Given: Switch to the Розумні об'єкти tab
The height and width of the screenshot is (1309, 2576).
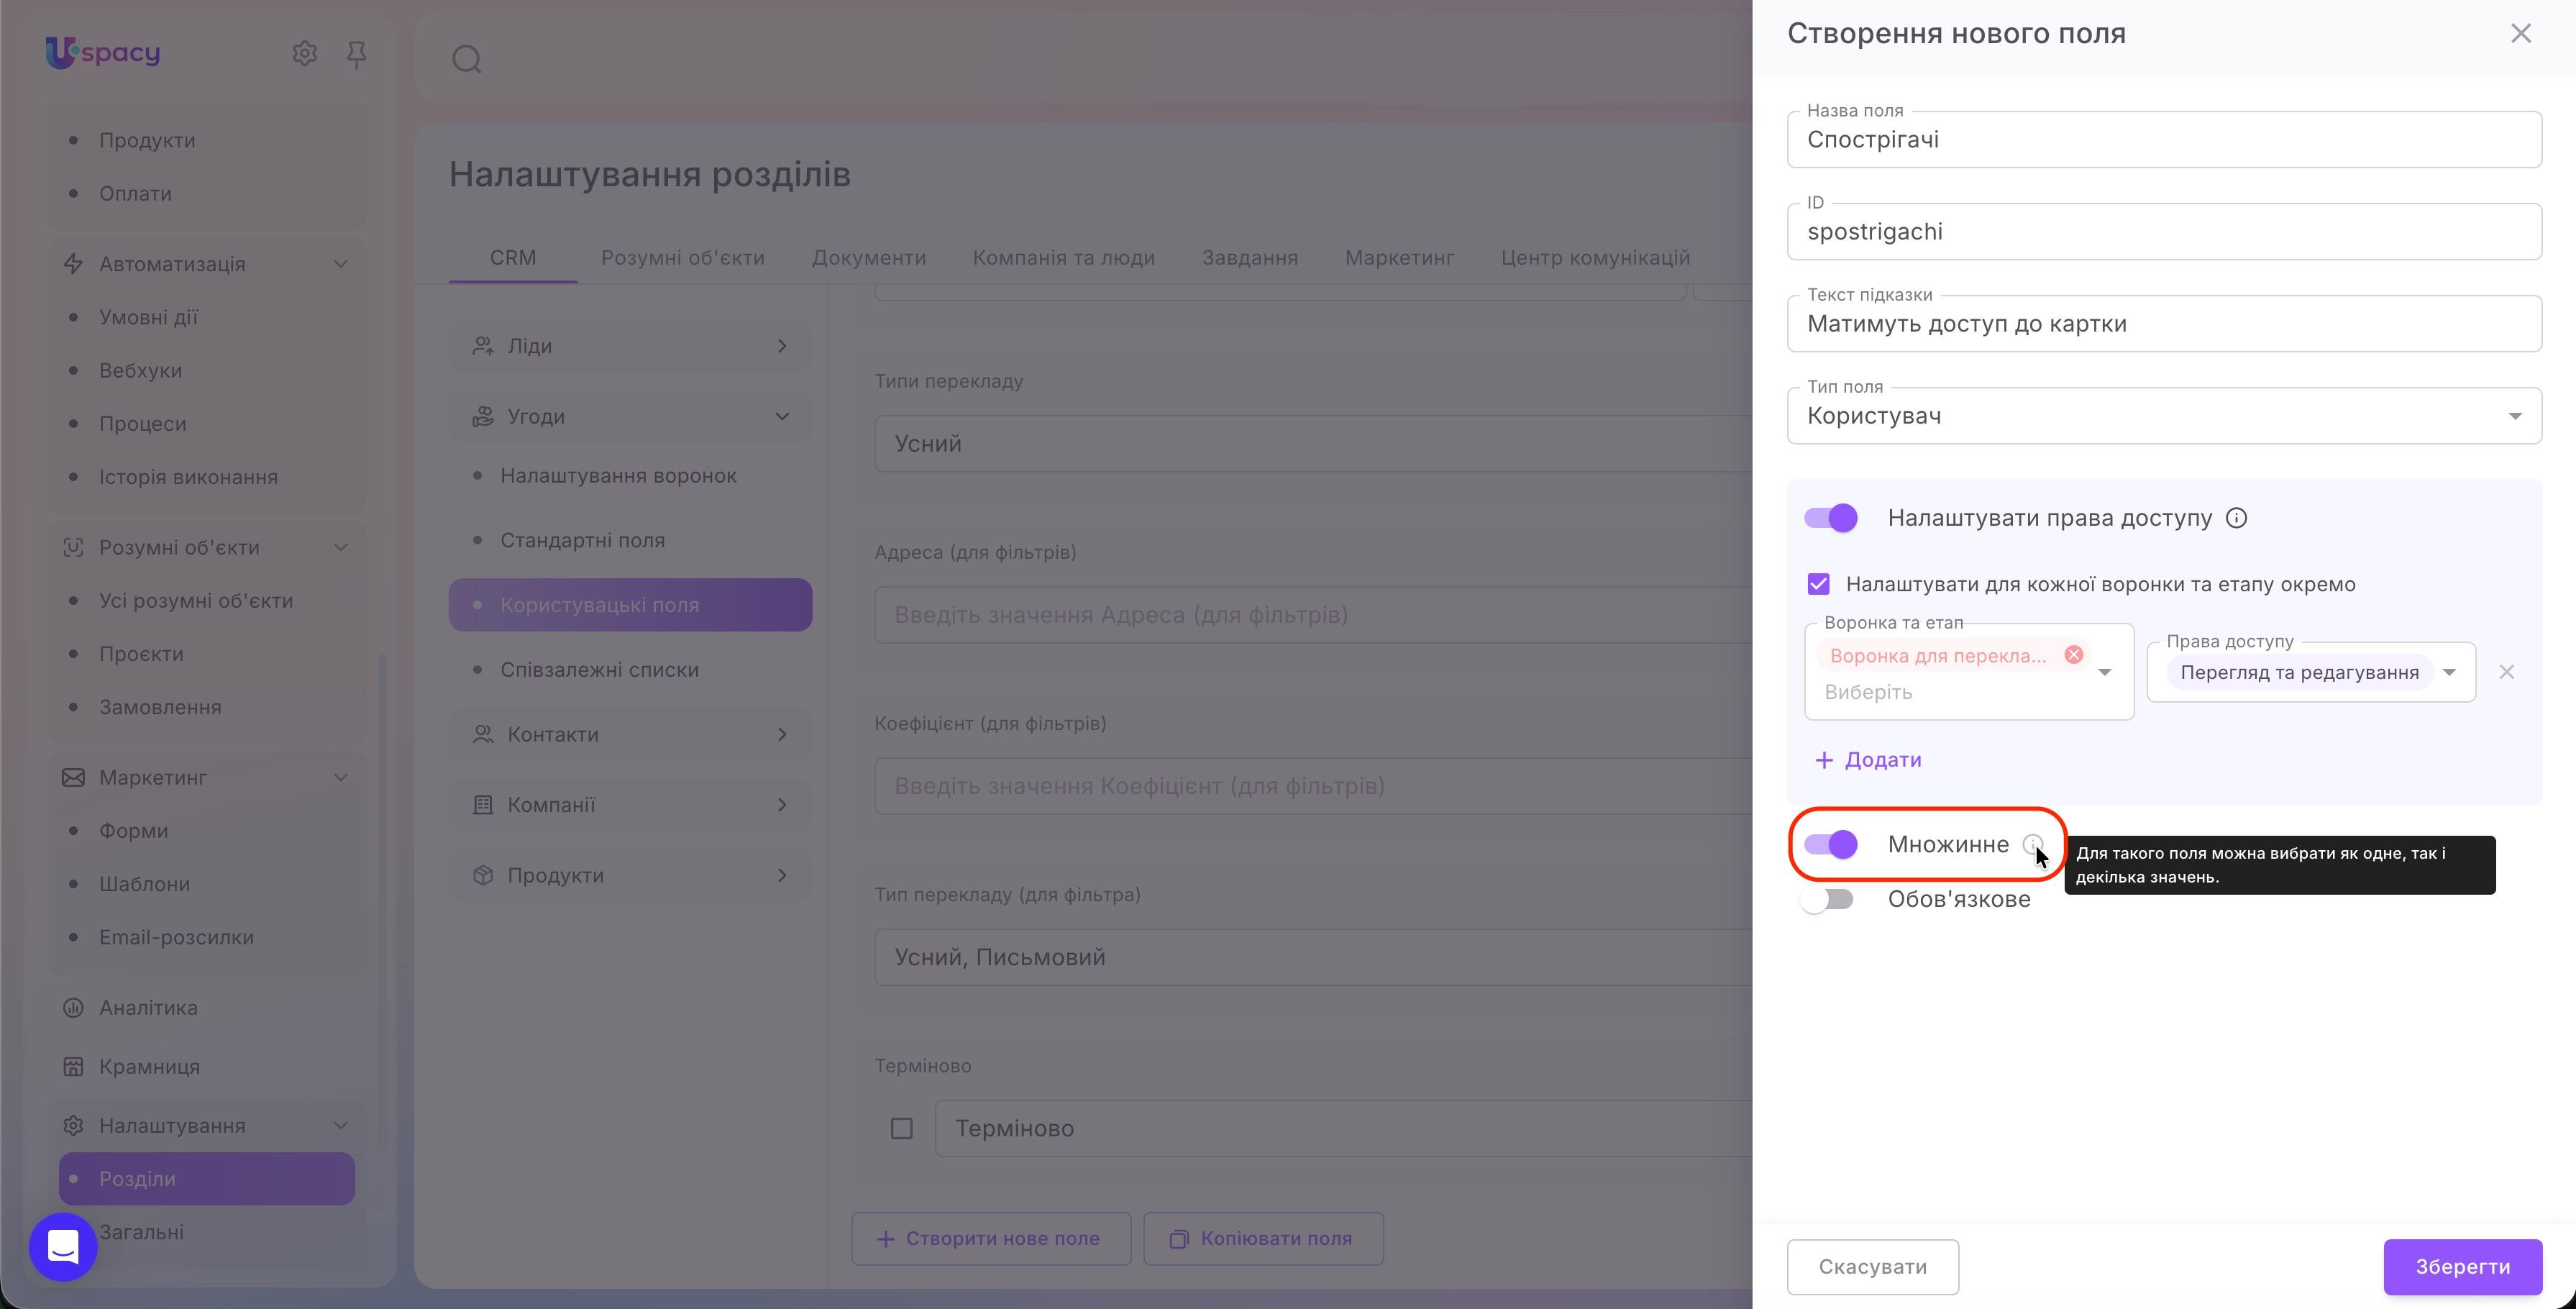Looking at the screenshot, I should [683, 258].
